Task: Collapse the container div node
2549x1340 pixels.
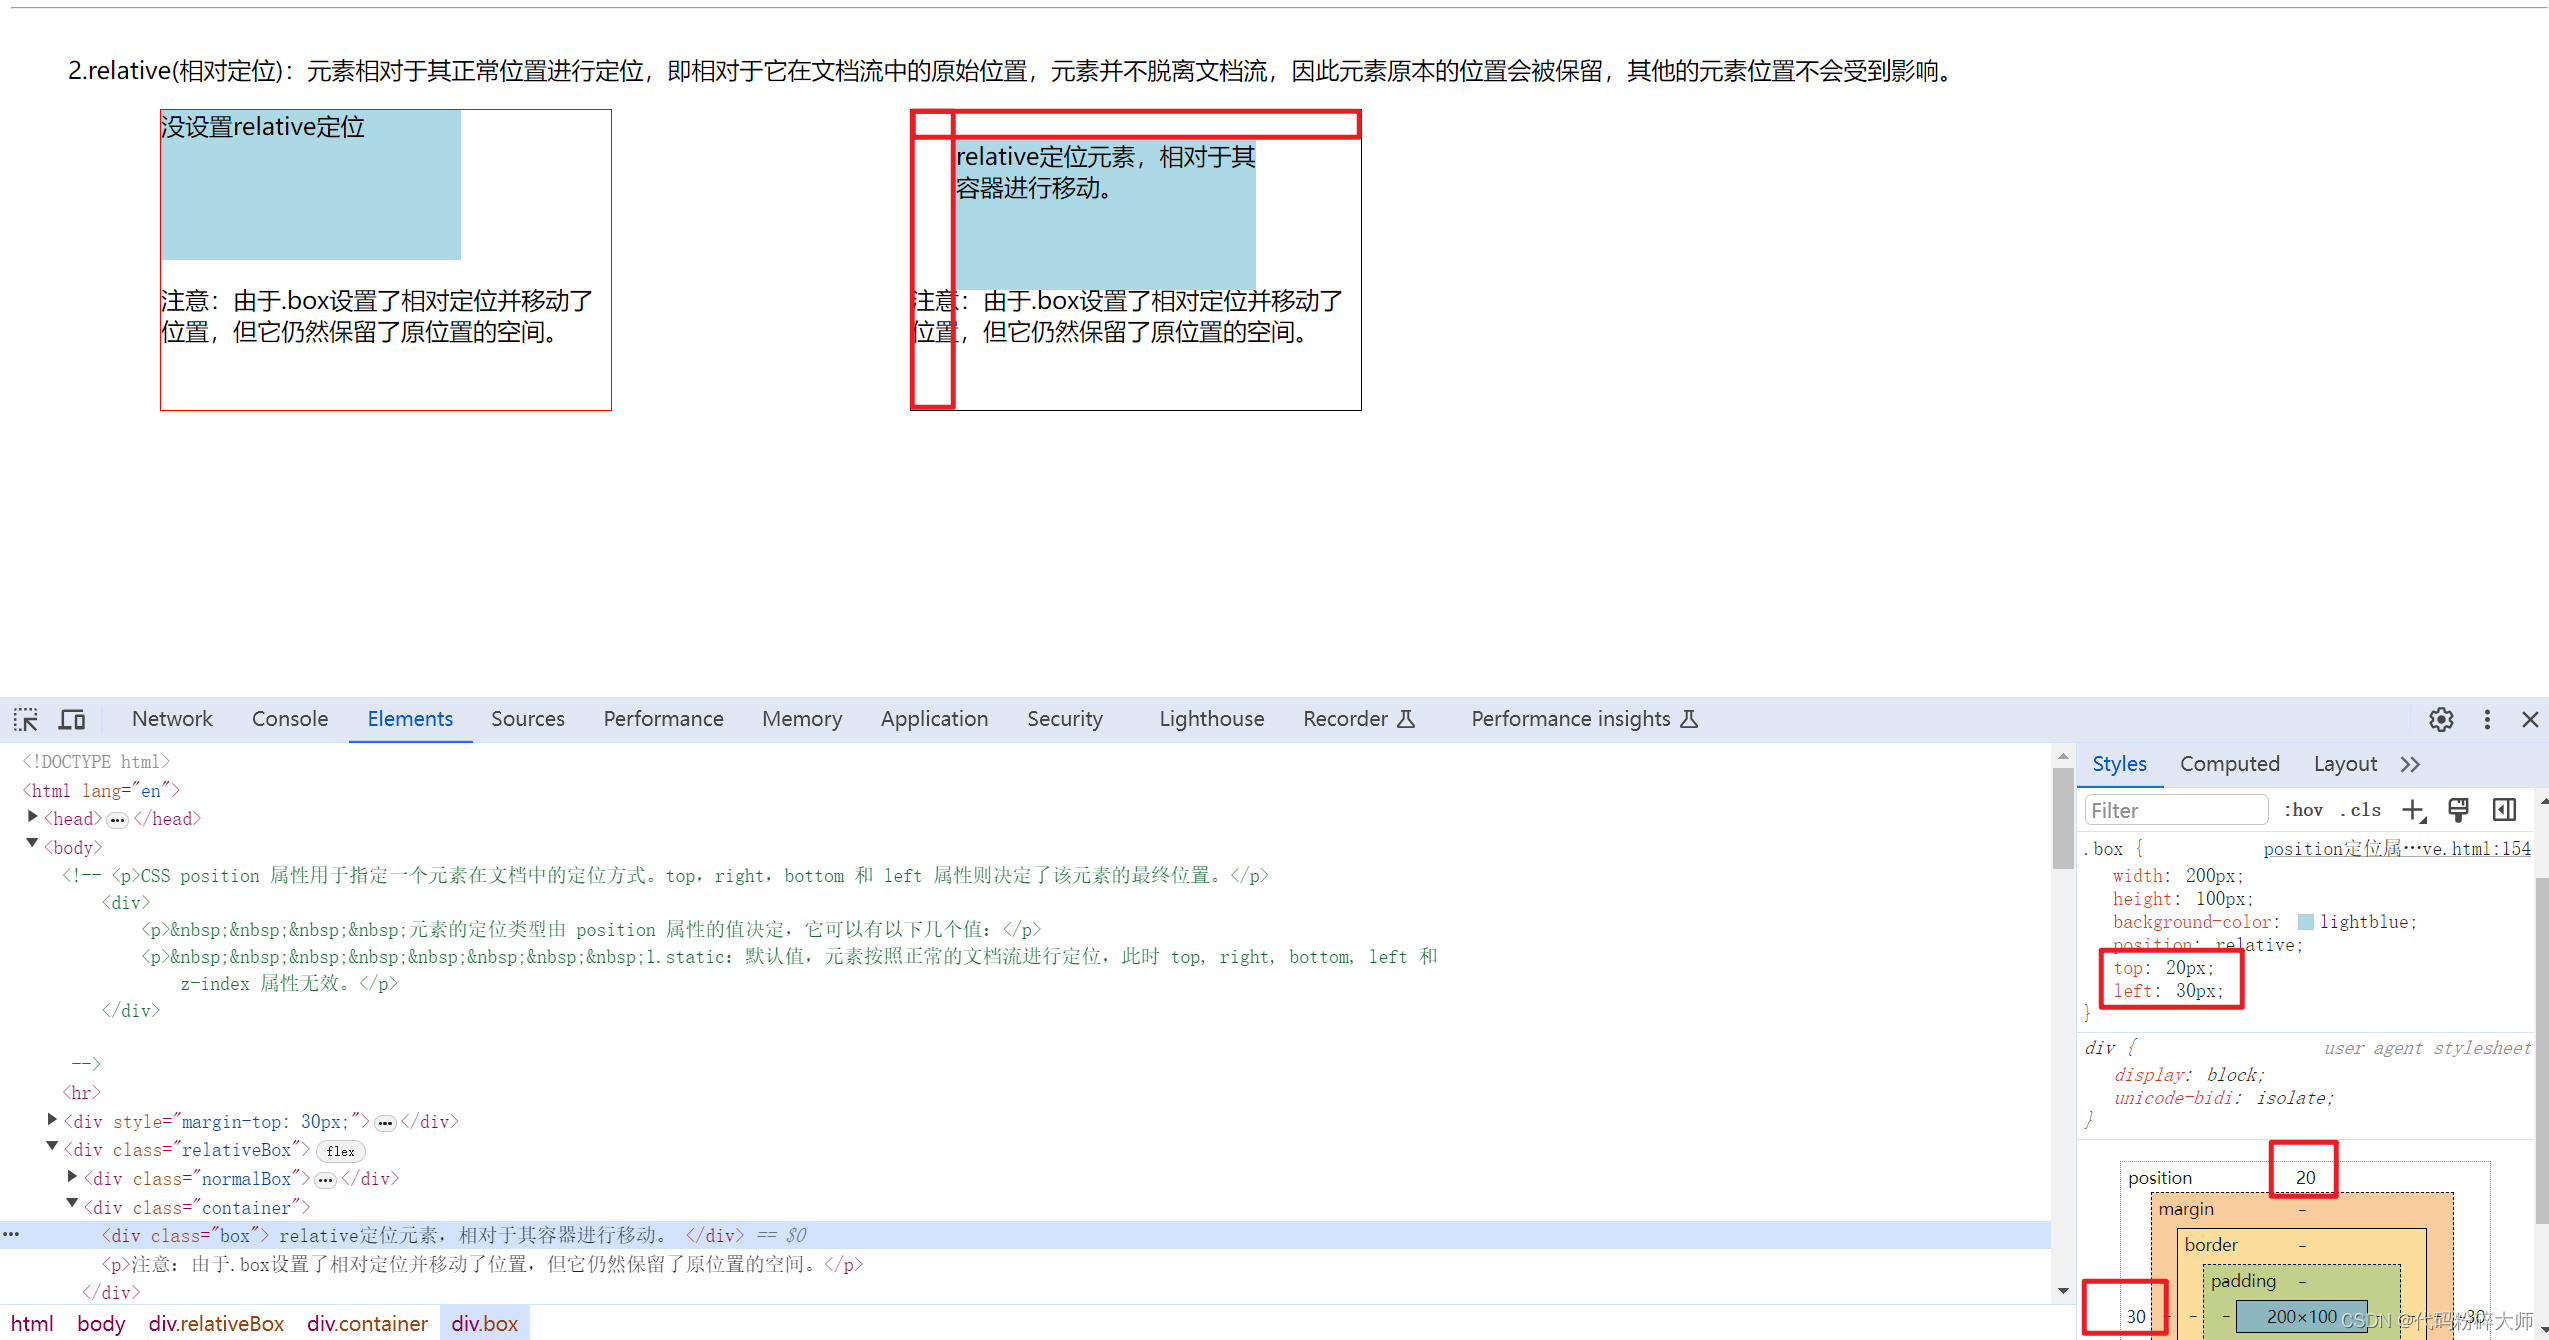Action: (x=72, y=1205)
